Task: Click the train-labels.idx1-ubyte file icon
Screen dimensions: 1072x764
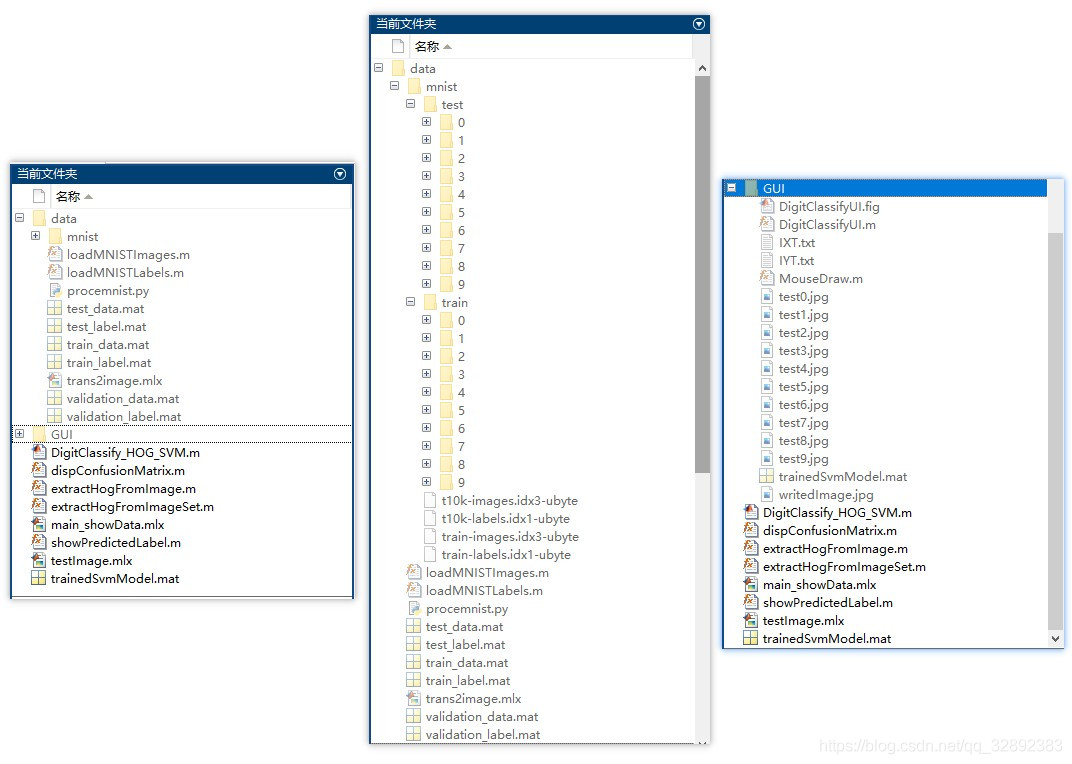Action: (430, 555)
